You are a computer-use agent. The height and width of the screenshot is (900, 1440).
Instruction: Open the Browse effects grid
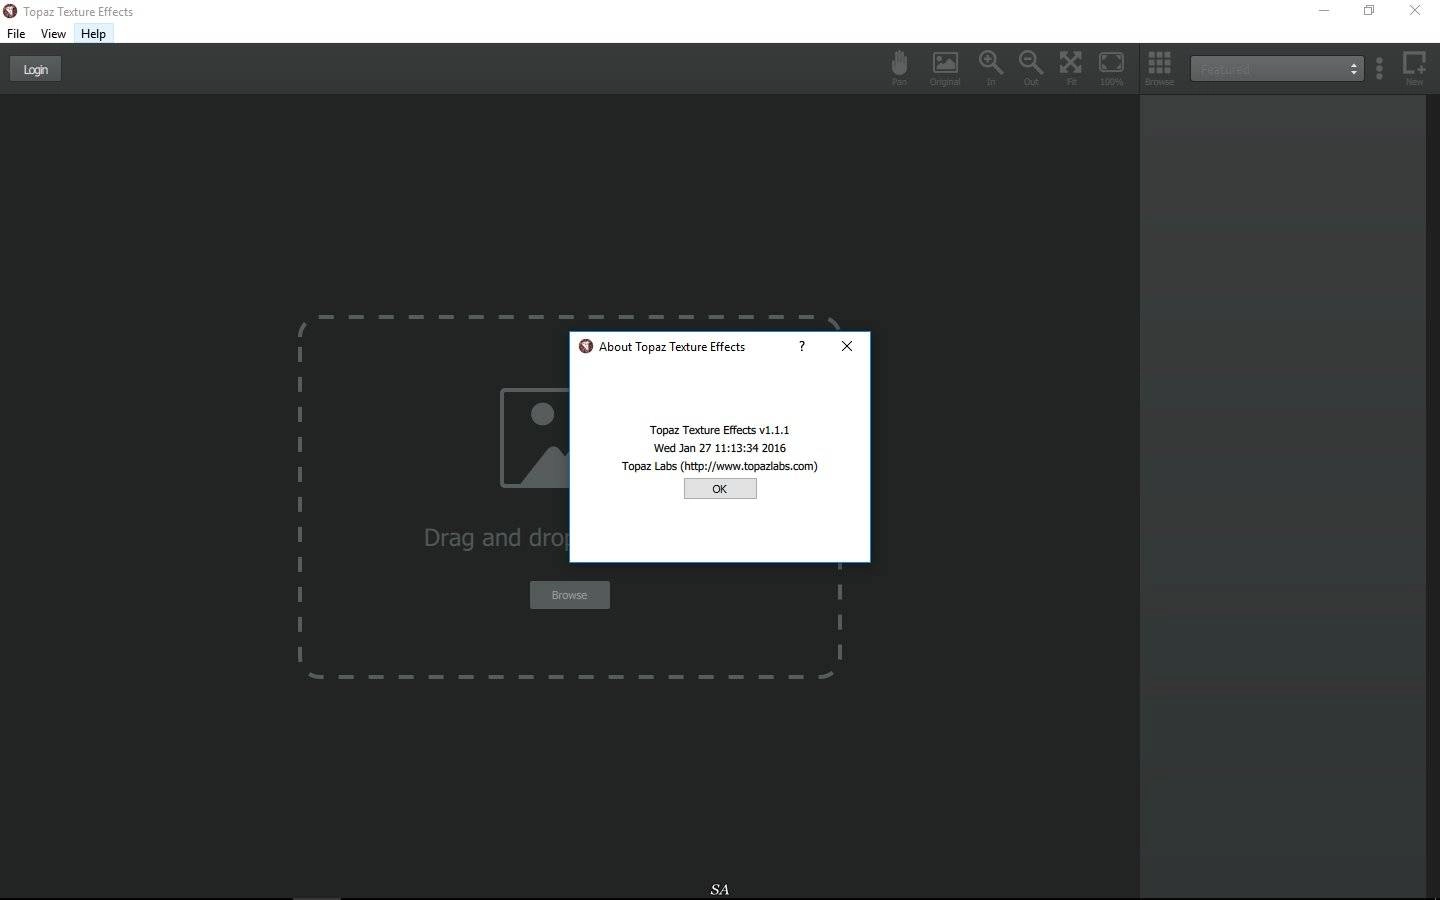[x=1159, y=68]
